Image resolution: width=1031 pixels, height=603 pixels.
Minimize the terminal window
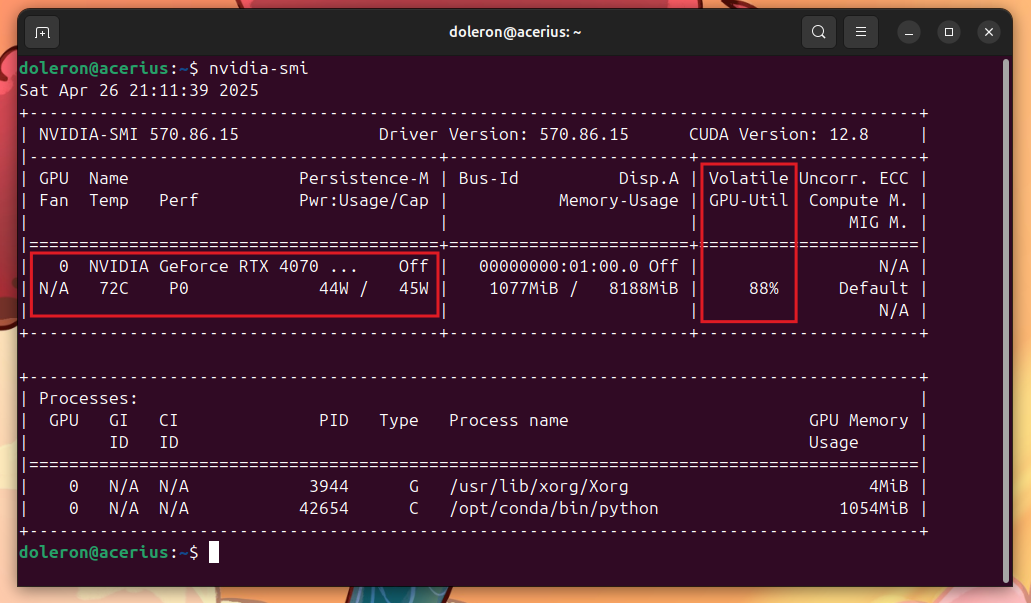point(908,32)
